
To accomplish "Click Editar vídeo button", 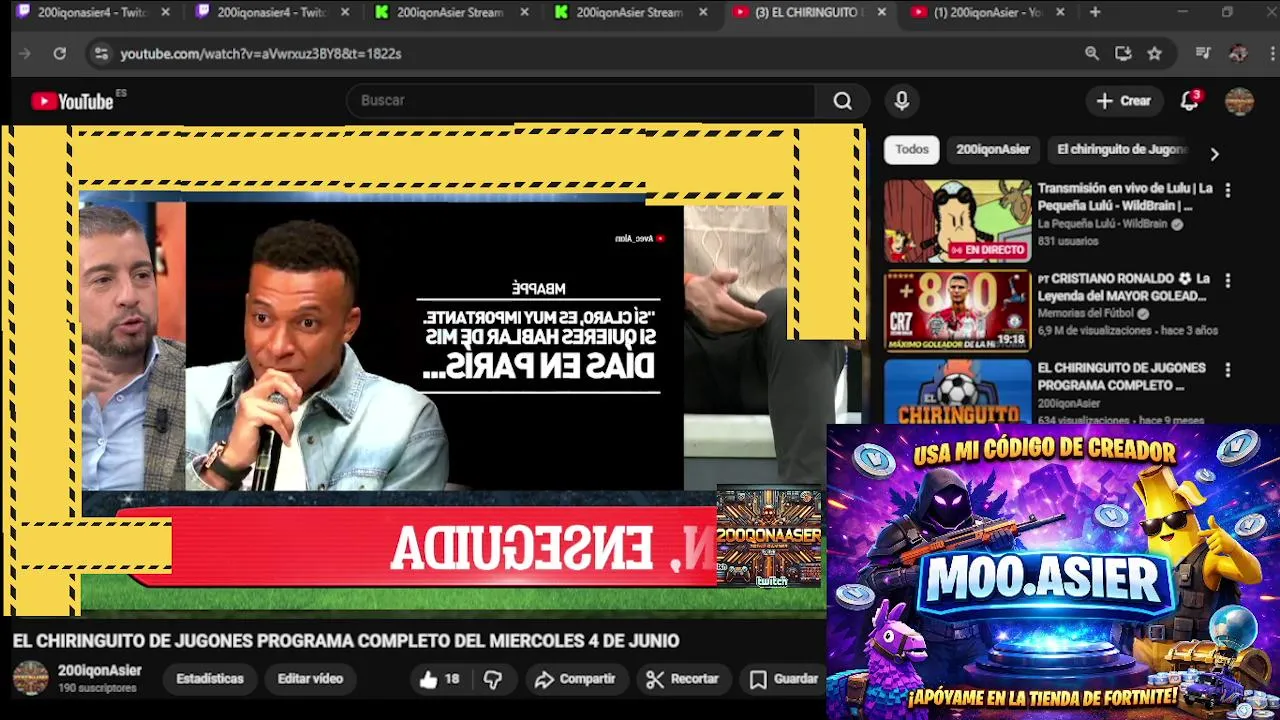I will (x=310, y=679).
